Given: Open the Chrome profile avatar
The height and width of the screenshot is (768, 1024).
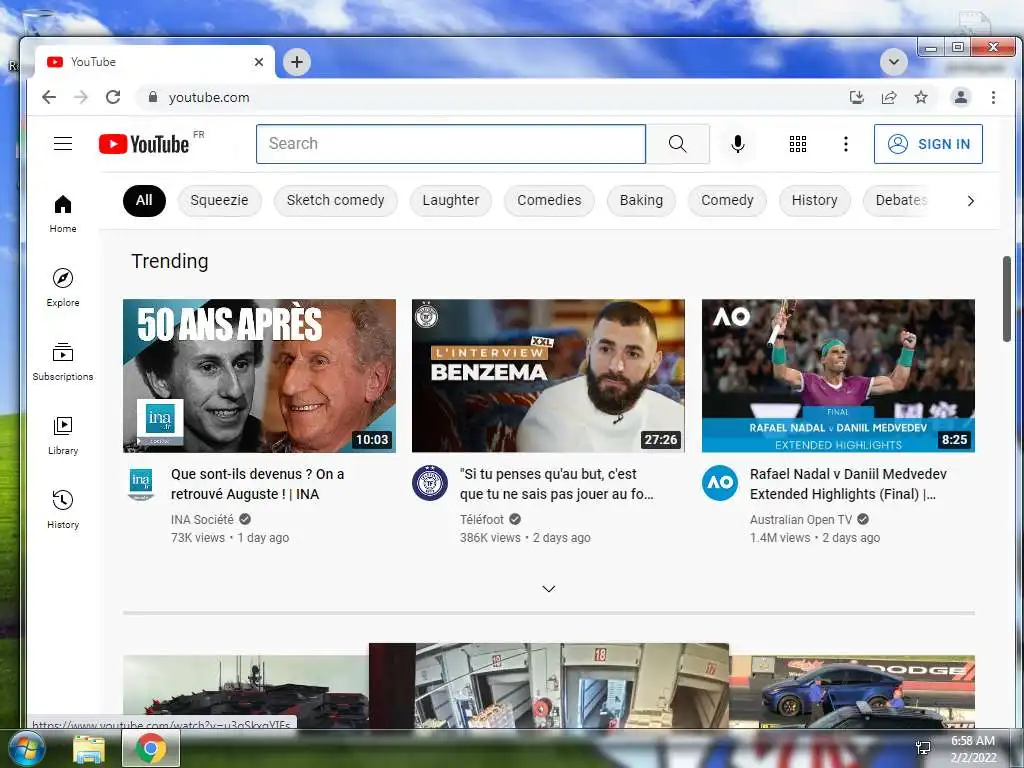Looking at the screenshot, I should [961, 97].
